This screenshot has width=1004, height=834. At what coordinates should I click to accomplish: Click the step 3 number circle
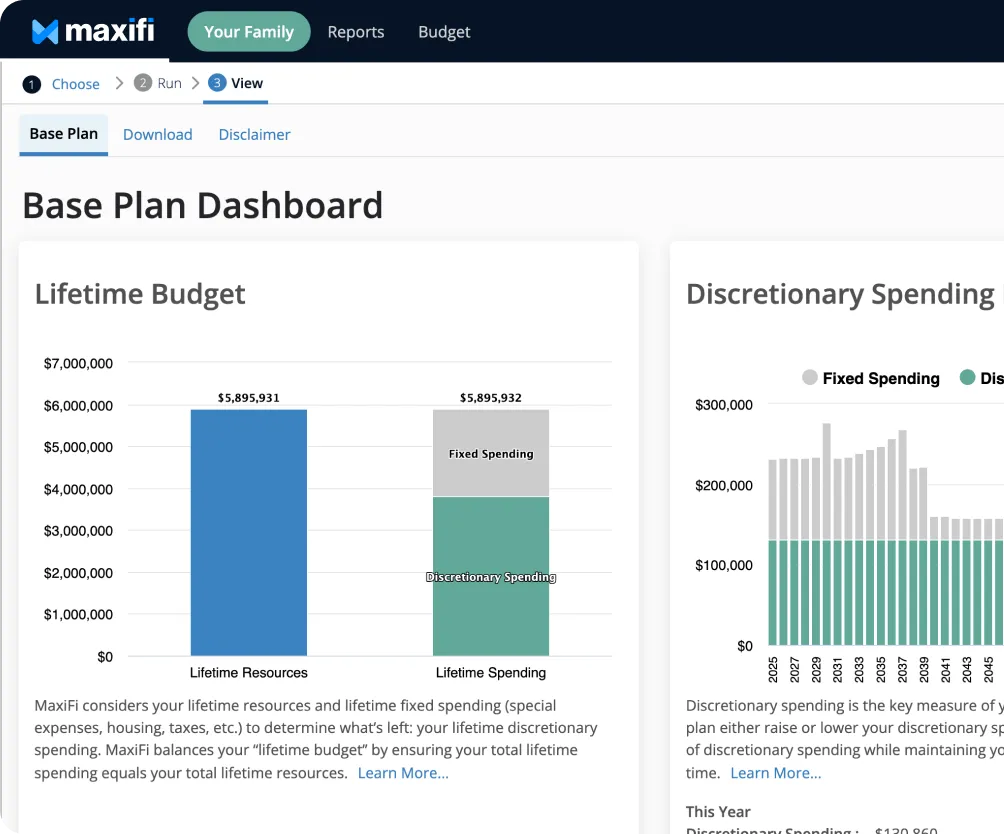(x=217, y=83)
